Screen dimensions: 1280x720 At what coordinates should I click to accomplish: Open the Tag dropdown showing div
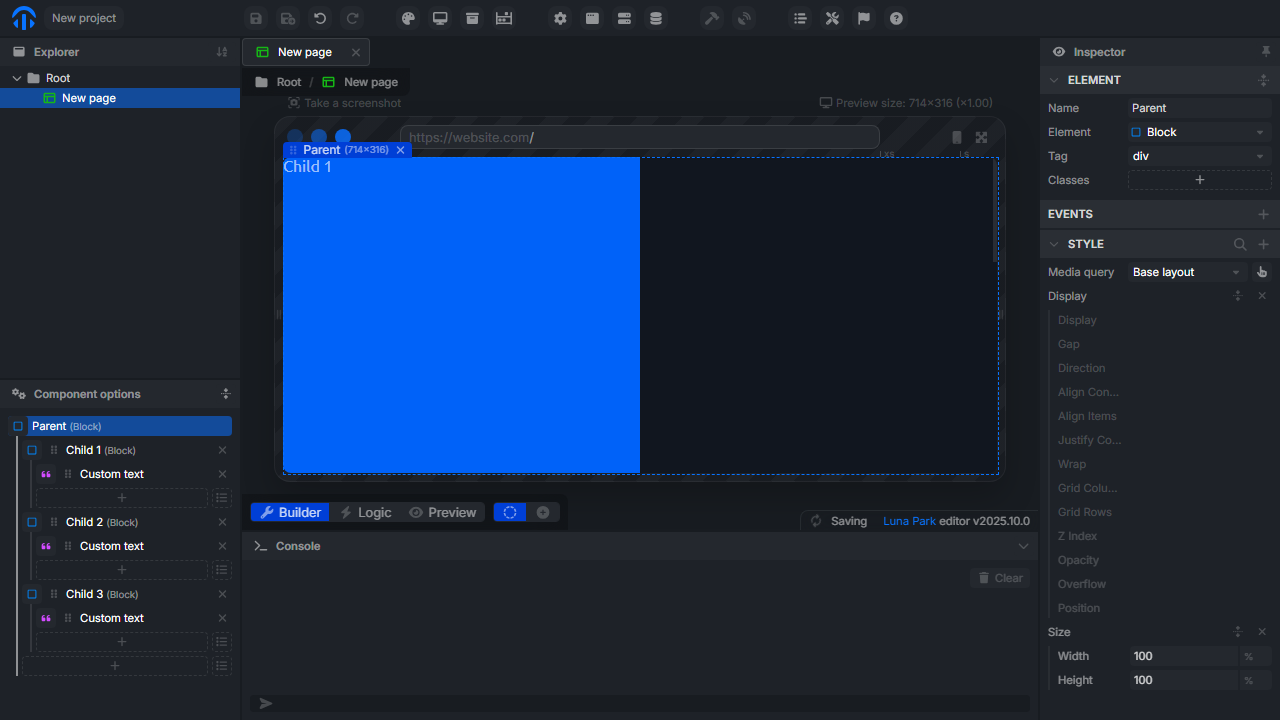pos(1198,155)
